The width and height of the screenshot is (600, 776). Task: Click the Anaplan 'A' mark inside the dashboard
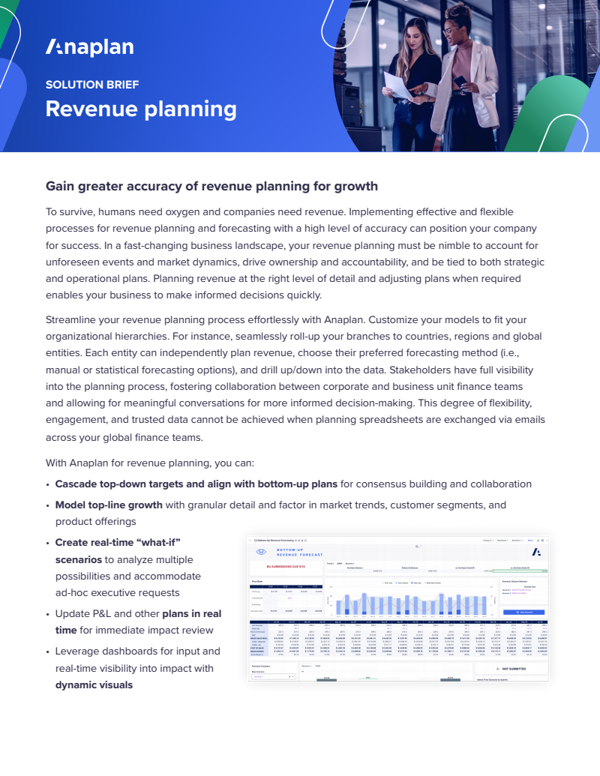click(x=536, y=552)
